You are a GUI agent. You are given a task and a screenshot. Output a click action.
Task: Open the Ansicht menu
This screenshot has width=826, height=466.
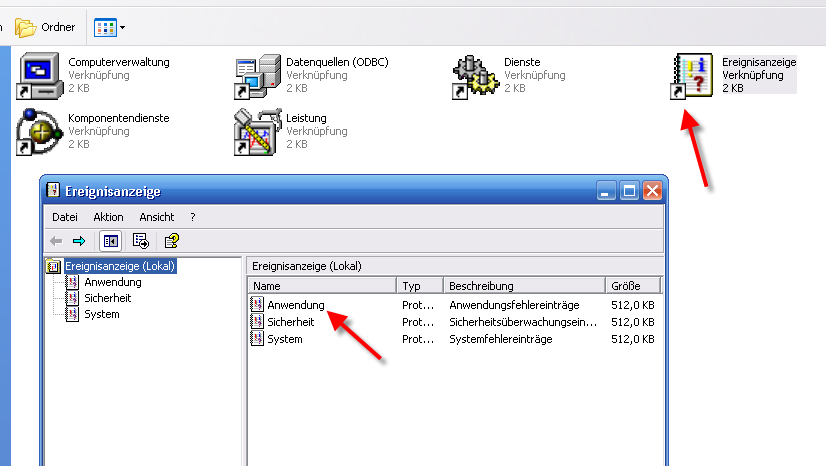pos(157,217)
